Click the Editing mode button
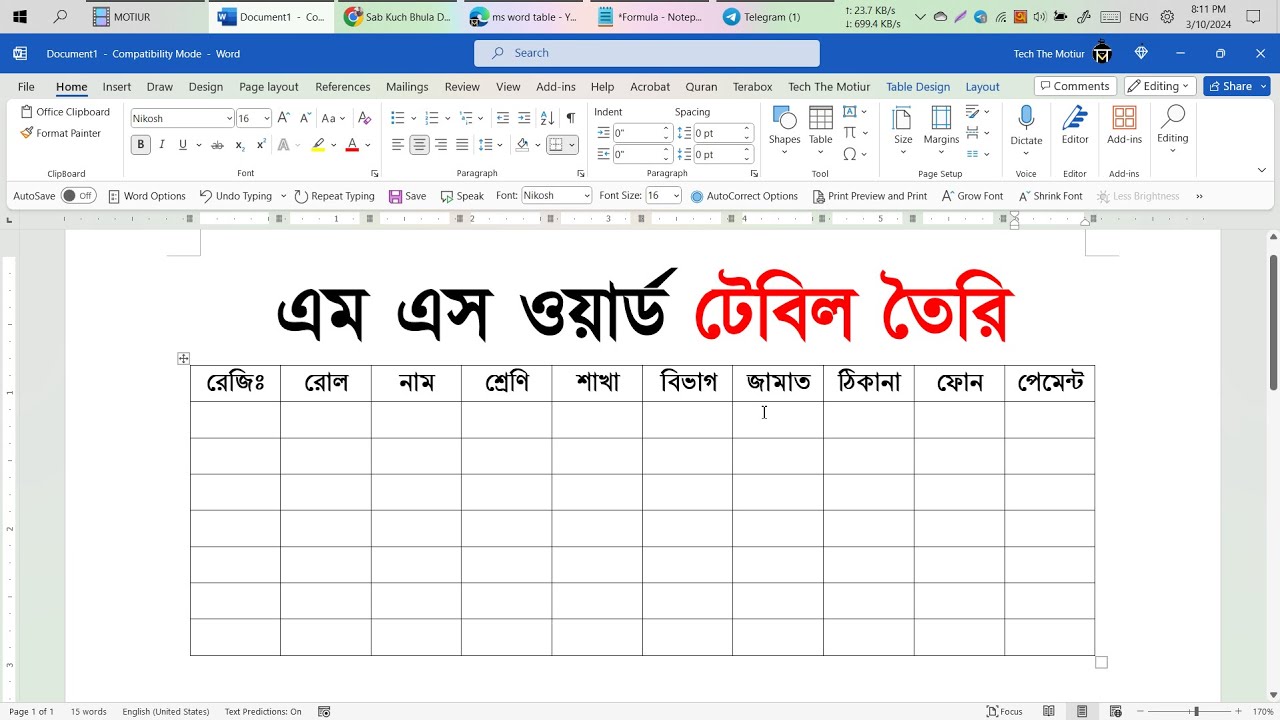Viewport: 1280px width, 720px height. tap(1160, 86)
